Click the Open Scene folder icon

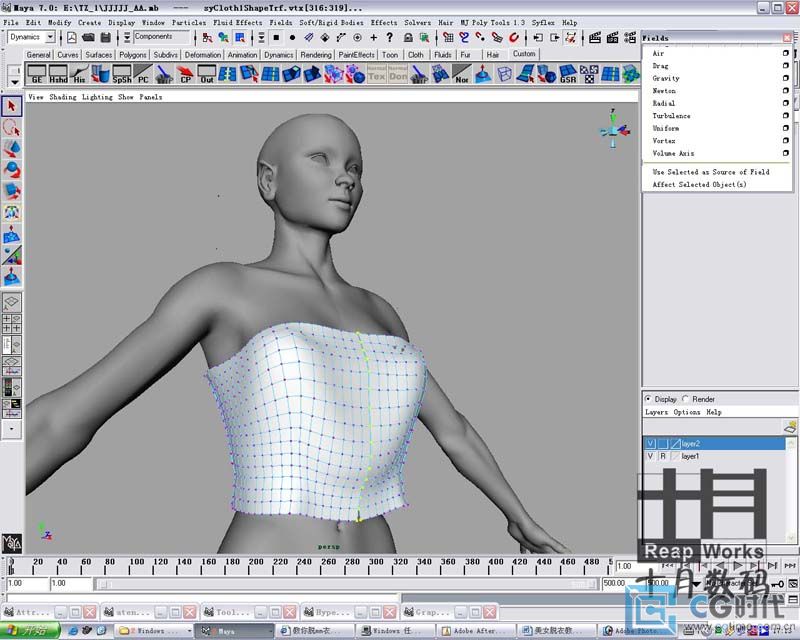click(x=88, y=37)
